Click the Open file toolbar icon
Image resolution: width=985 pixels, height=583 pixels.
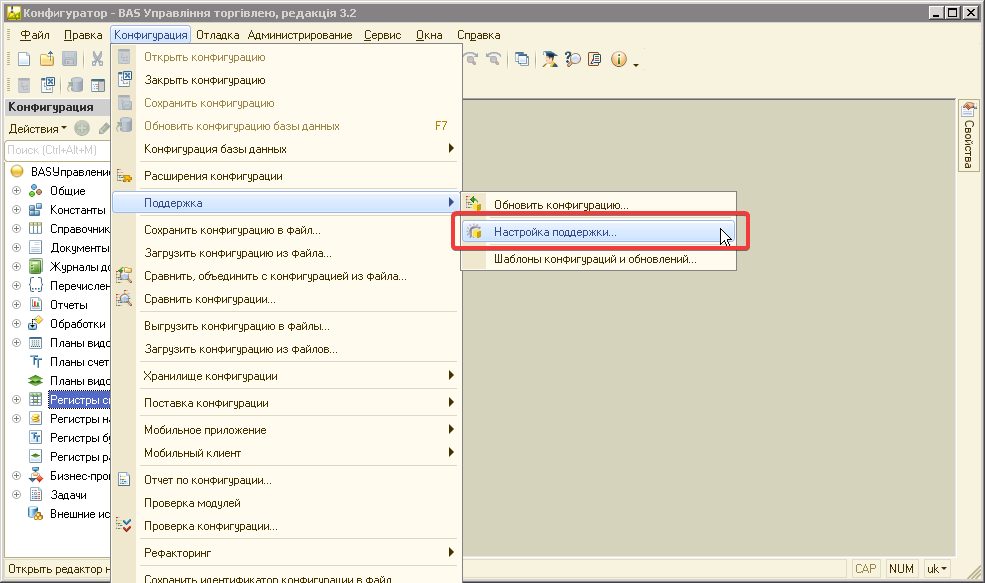(x=47, y=59)
